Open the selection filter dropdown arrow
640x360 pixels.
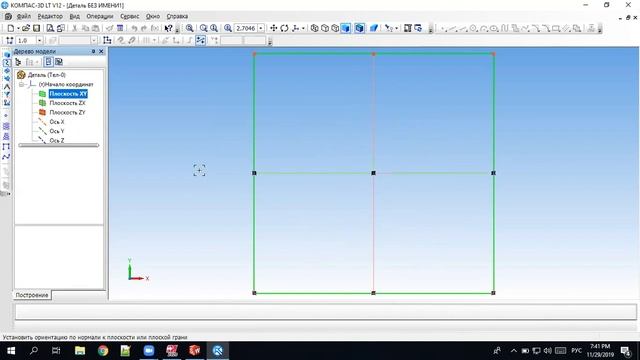point(397,28)
